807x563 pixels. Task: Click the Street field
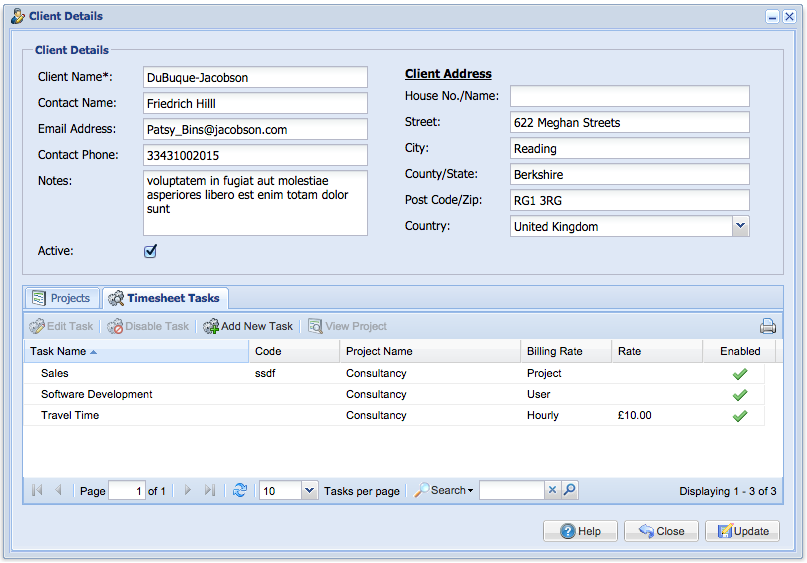629,122
